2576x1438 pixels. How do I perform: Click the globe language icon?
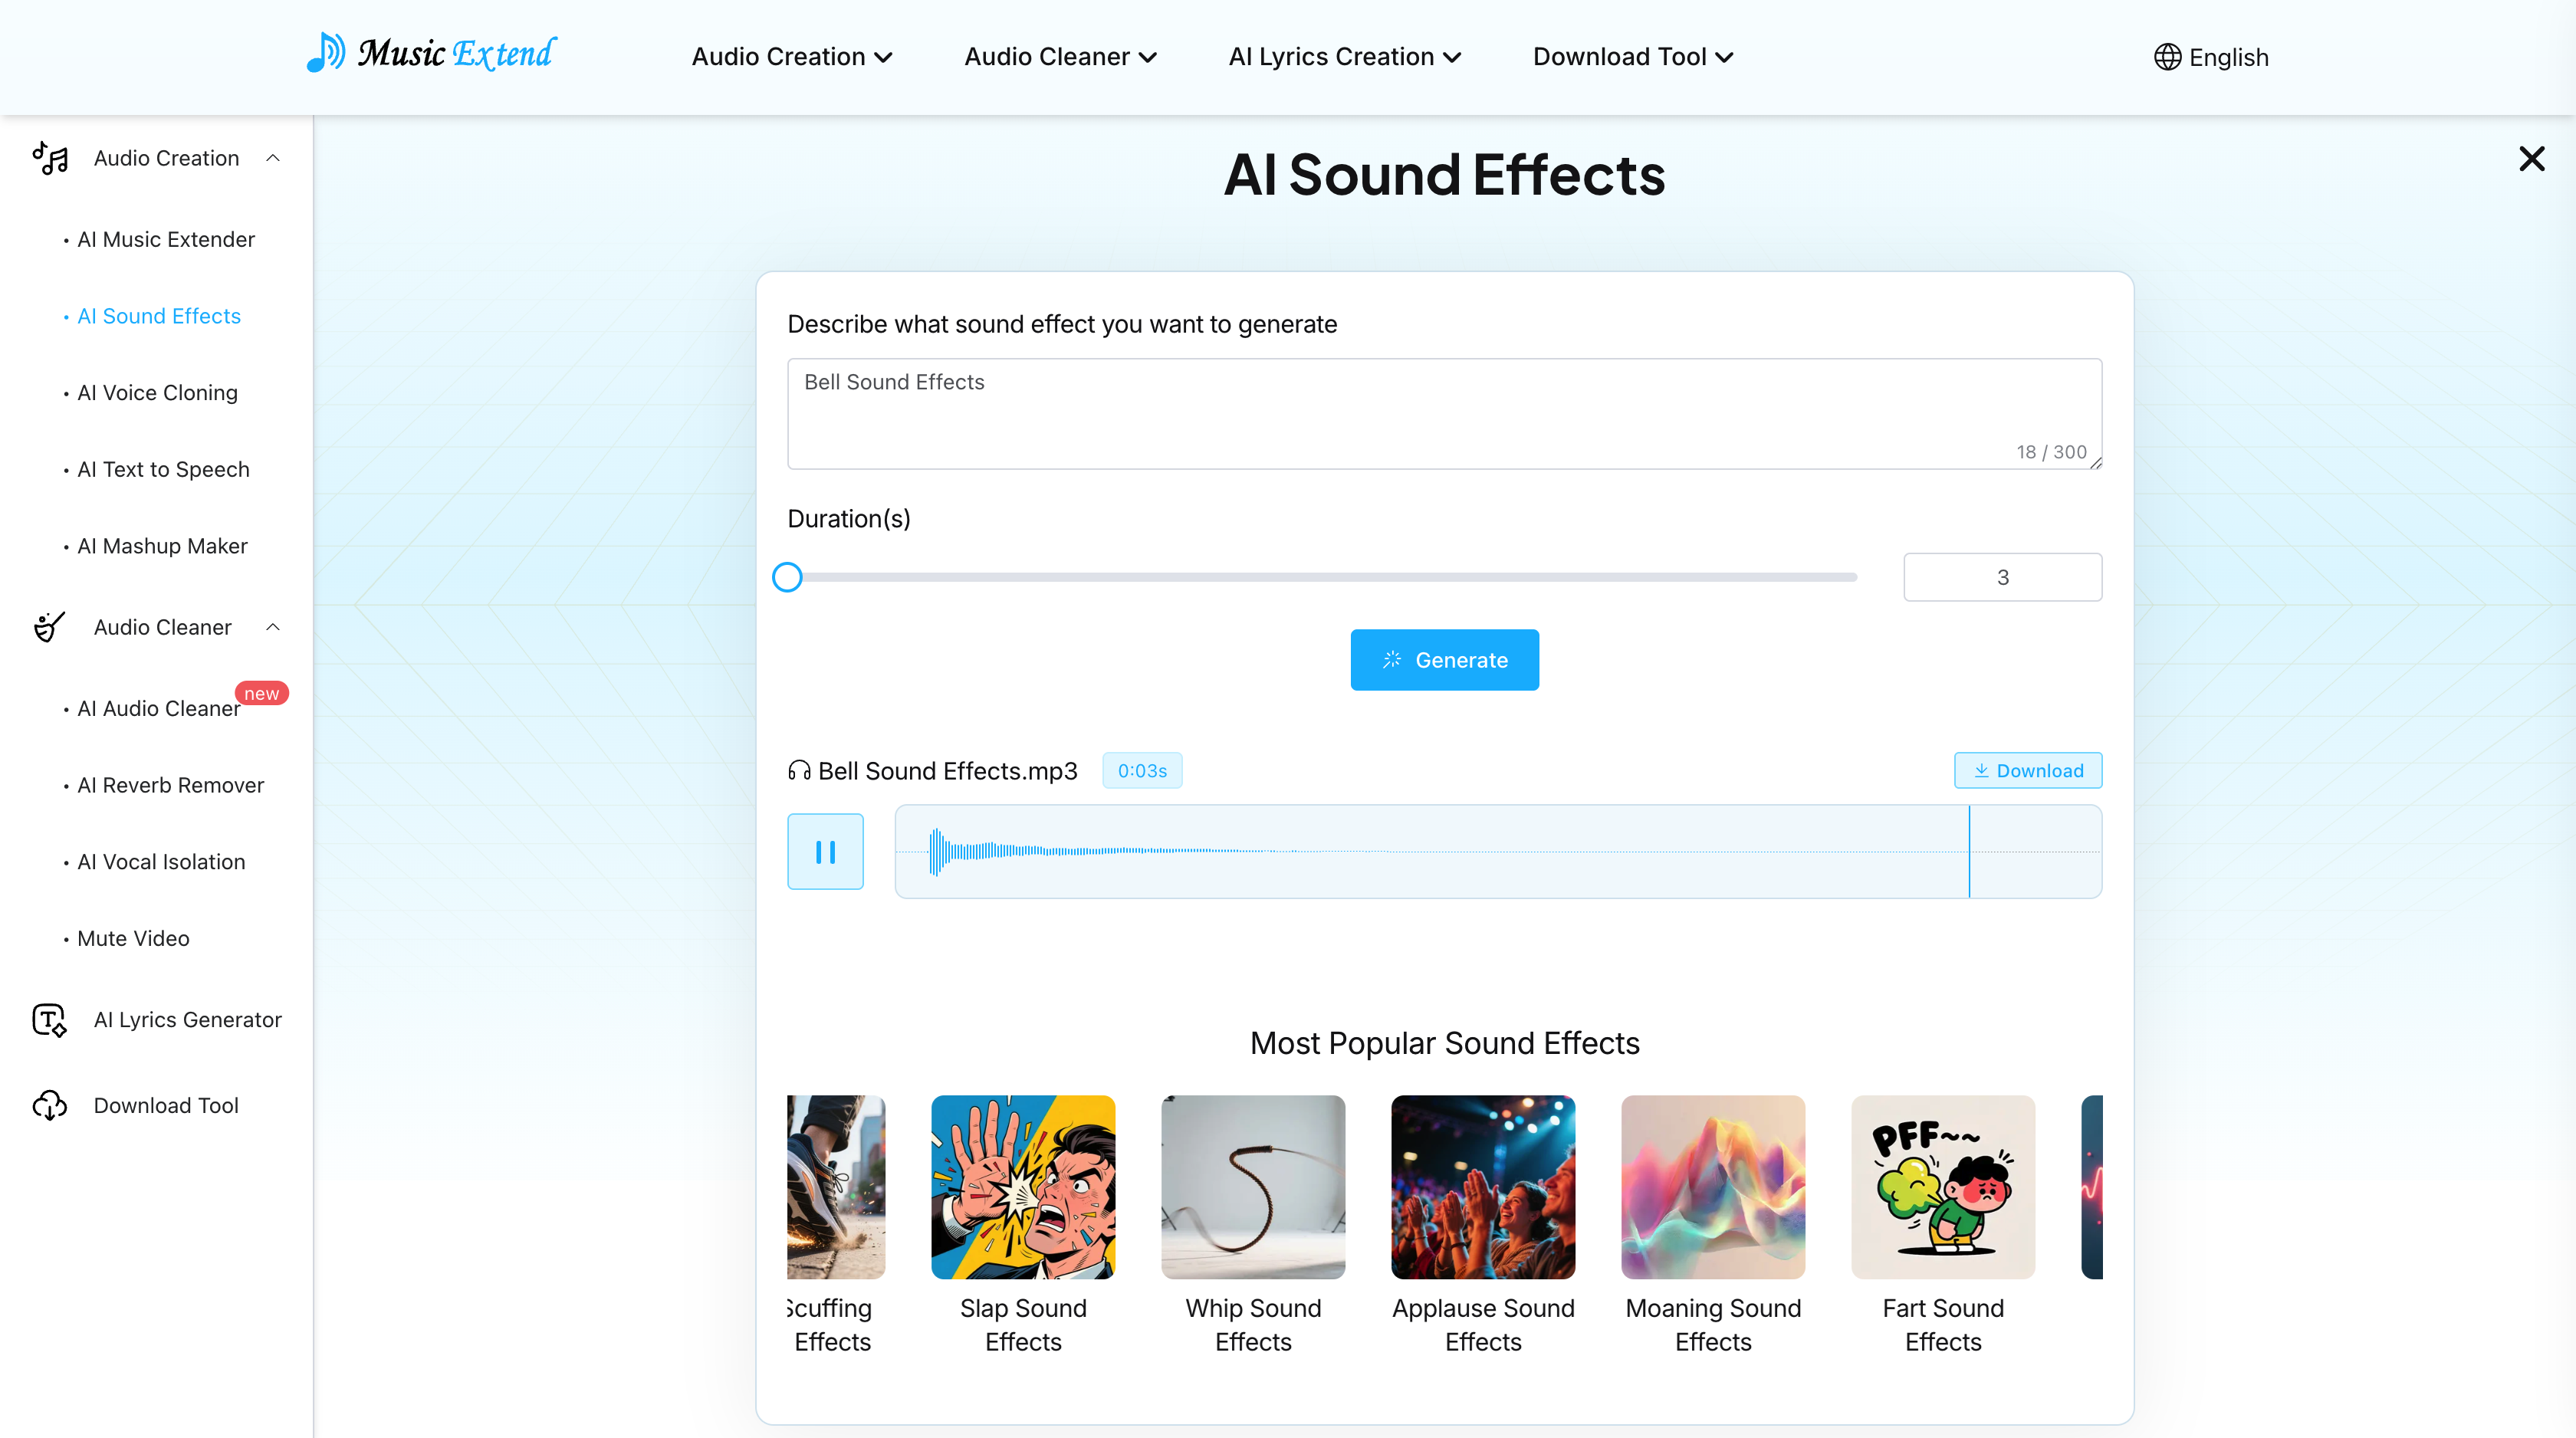[2167, 57]
